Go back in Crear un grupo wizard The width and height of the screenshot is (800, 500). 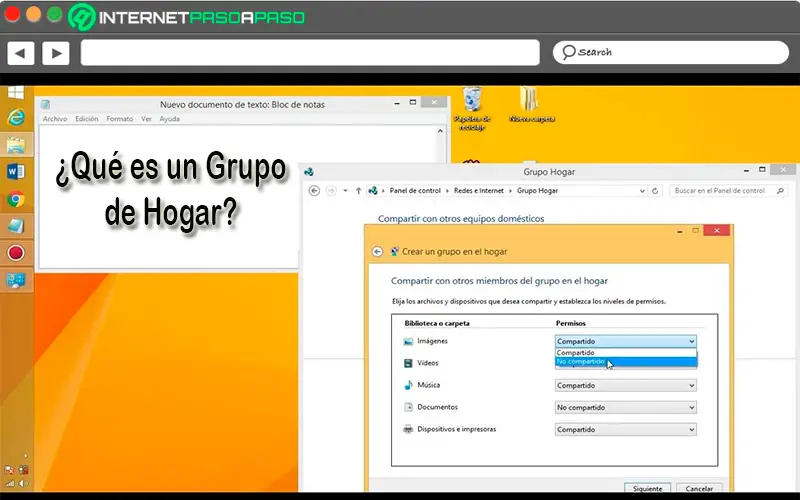point(377,252)
